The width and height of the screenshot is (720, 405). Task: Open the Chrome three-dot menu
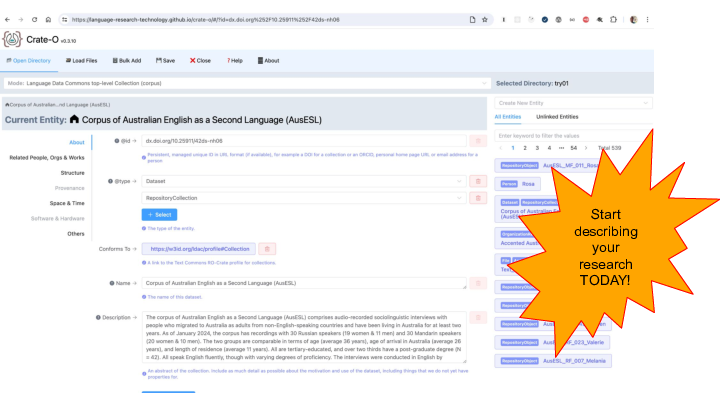[x=647, y=20]
